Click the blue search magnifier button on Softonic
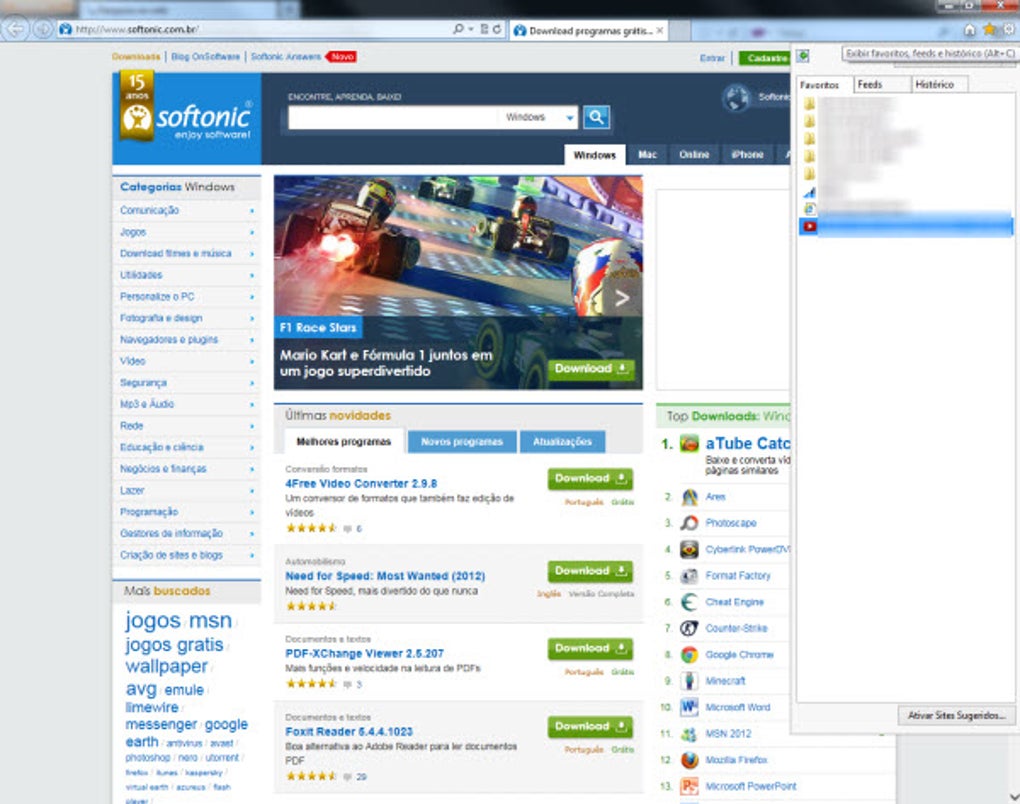The image size is (1020, 804). click(596, 117)
